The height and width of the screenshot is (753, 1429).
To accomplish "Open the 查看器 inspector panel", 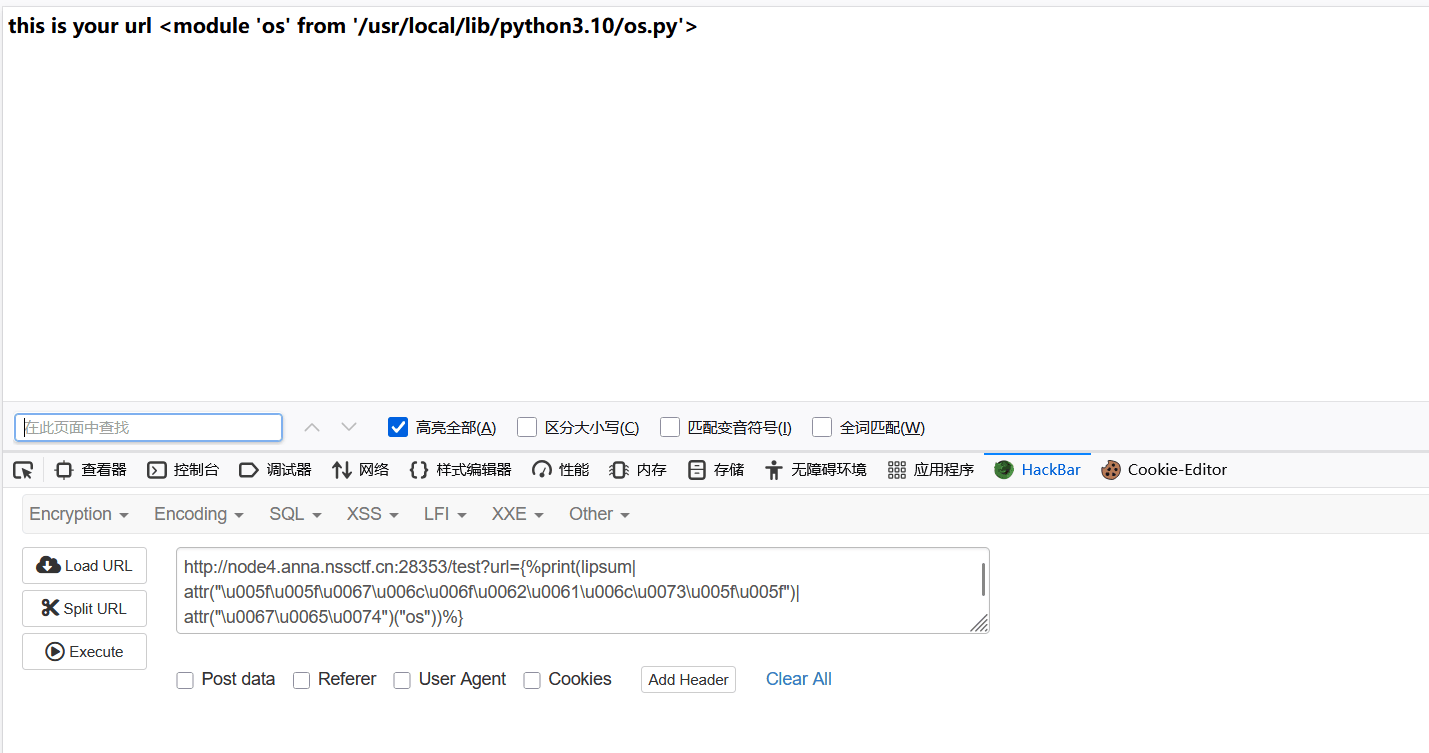I will pos(91,470).
